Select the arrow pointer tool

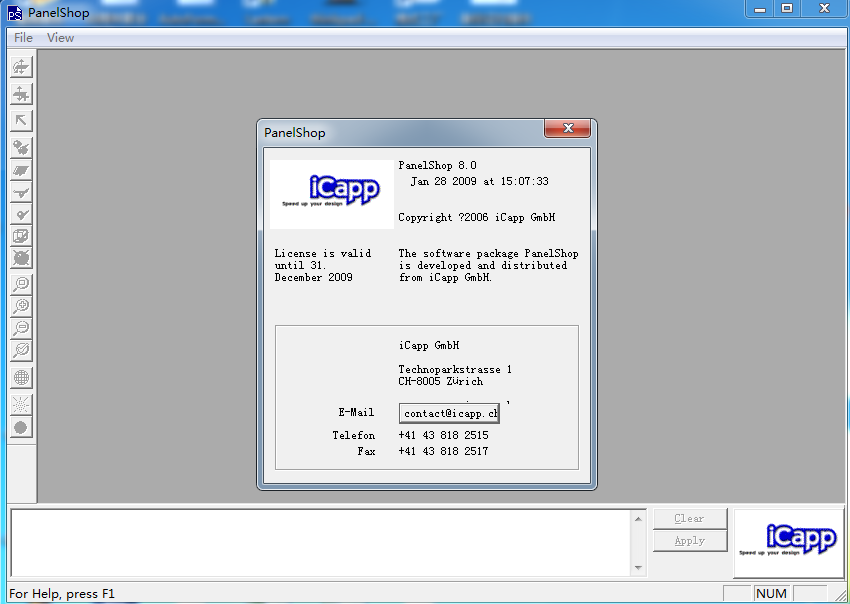(x=21, y=120)
